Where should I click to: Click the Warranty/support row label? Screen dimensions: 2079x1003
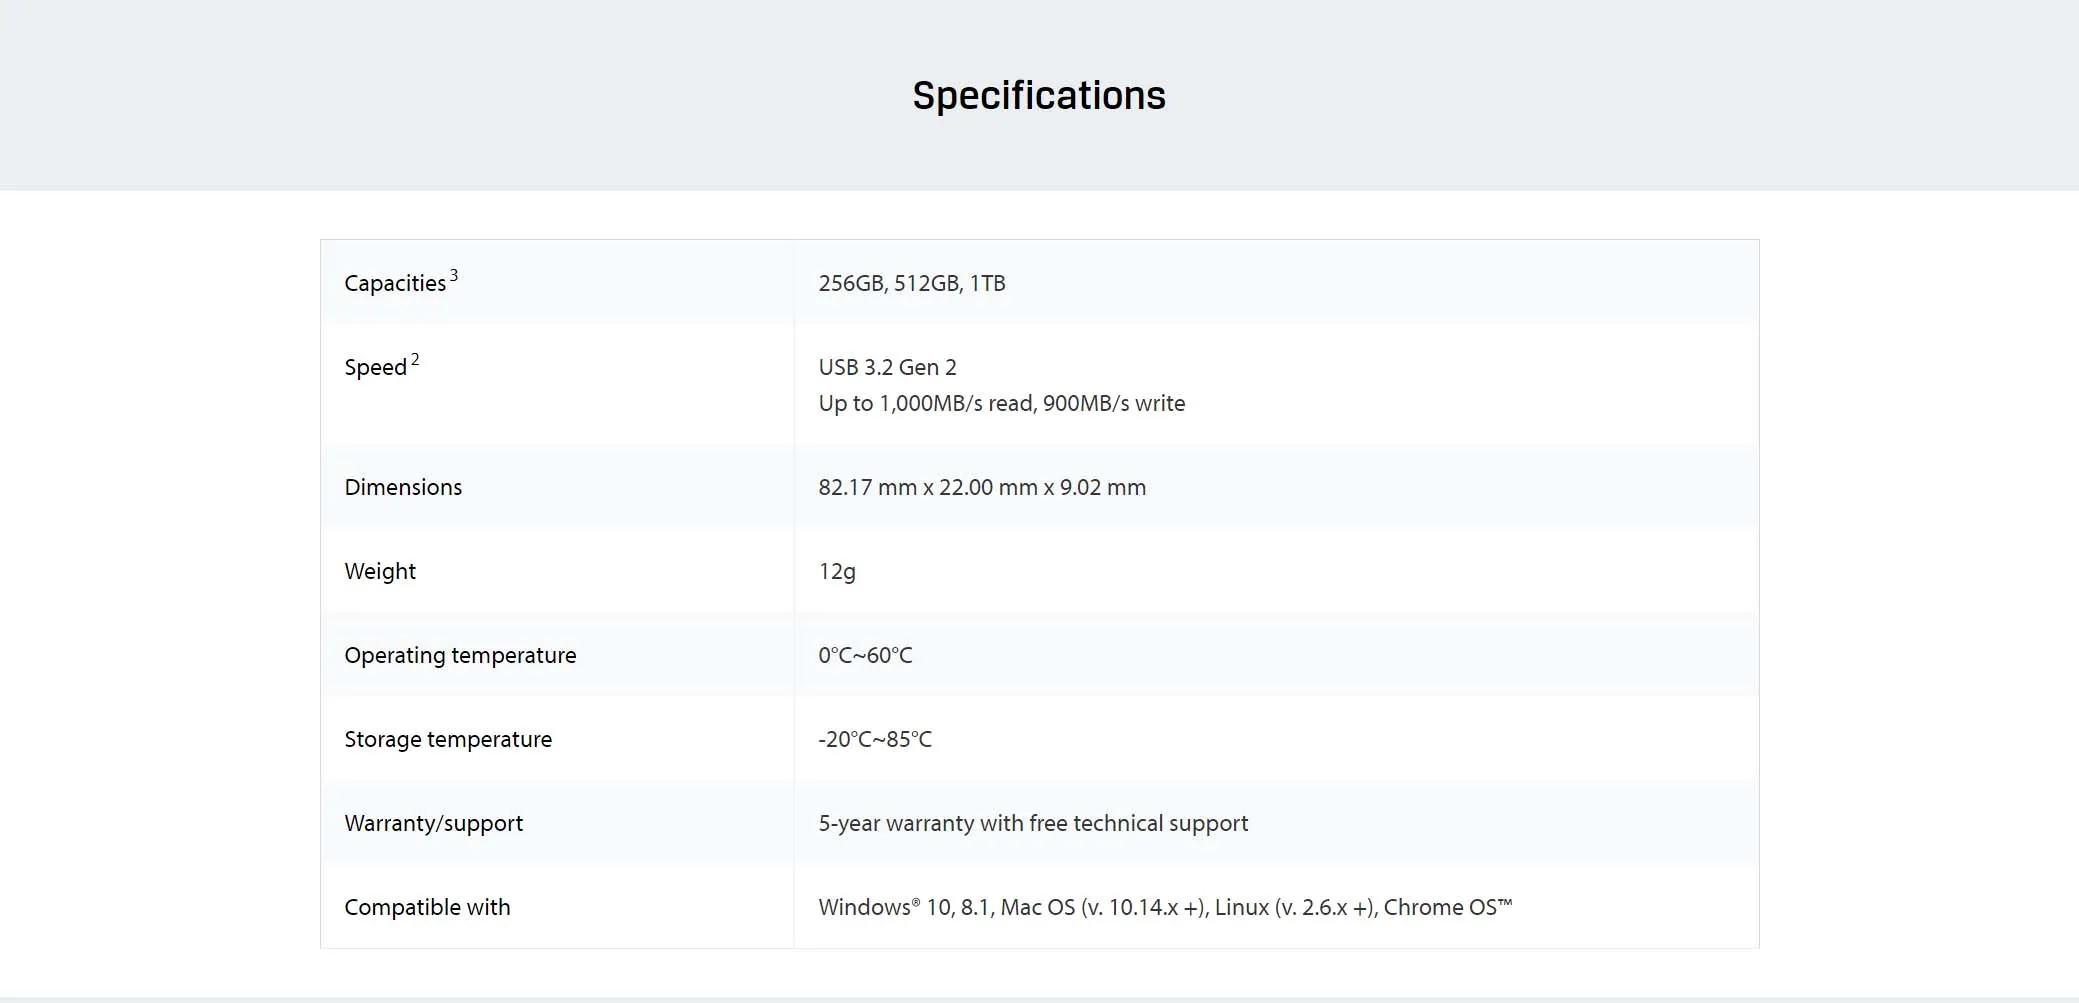click(x=433, y=824)
